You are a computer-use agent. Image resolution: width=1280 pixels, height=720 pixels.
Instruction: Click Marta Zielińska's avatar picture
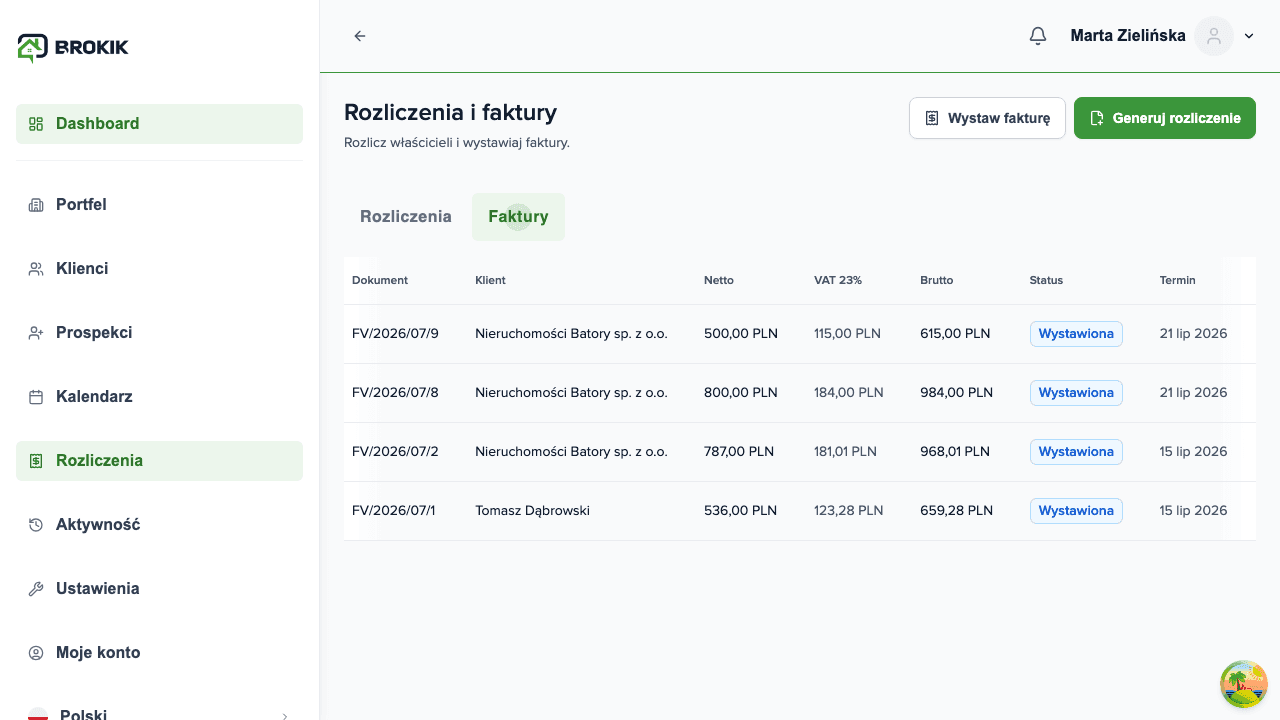pos(1214,36)
